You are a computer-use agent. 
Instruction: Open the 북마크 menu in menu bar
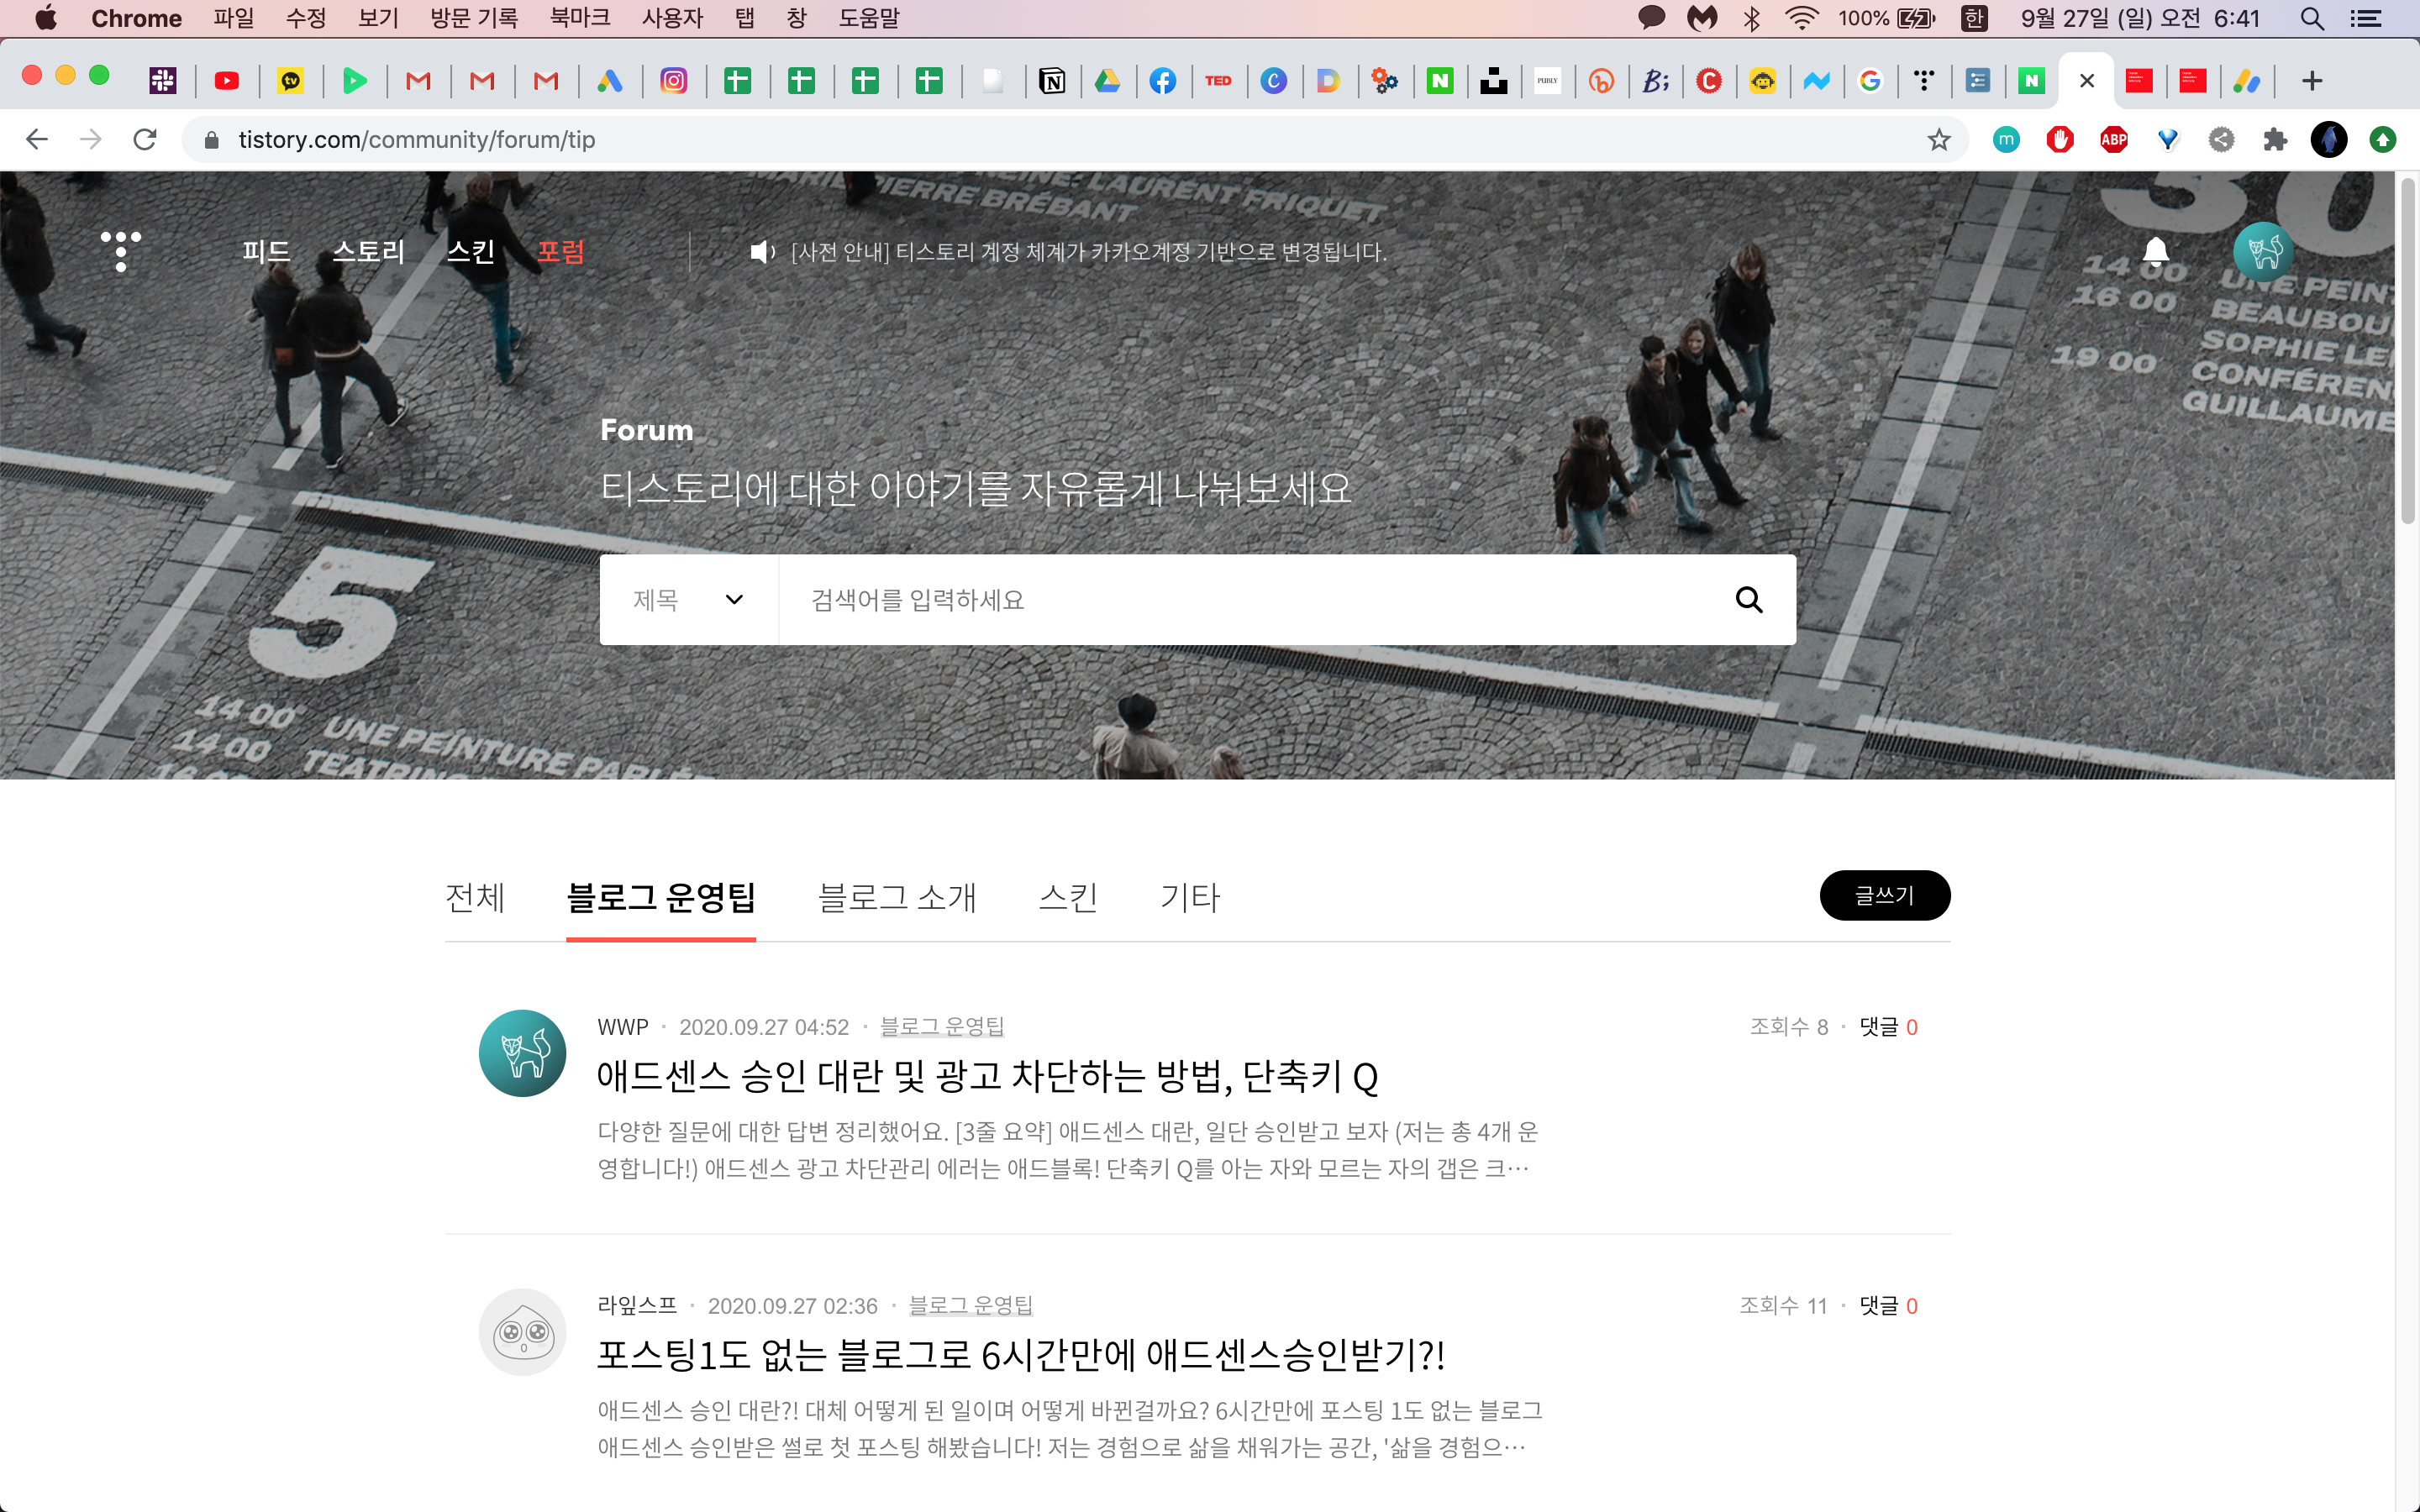pyautogui.click(x=579, y=18)
